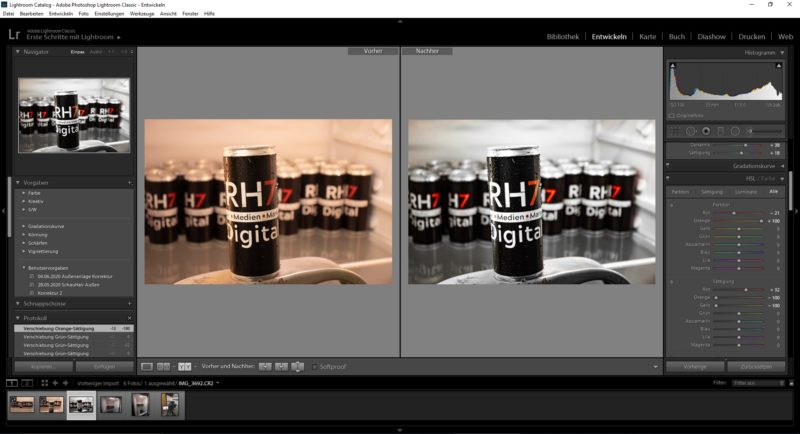Add snapshot with Schnappschüsse plus icon
The height and width of the screenshot is (434, 800).
click(x=130, y=303)
